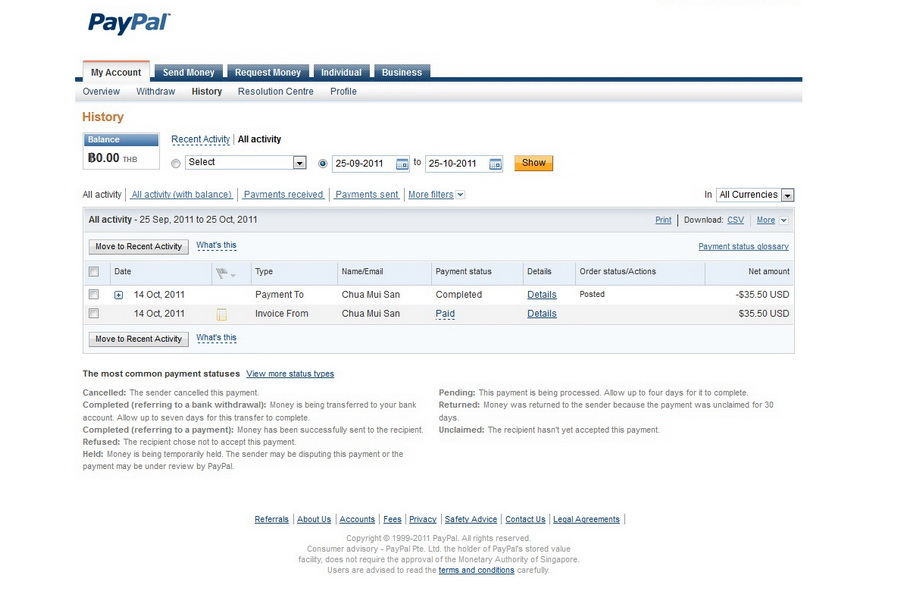Image resolution: width=900 pixels, height=598 pixels.
Task: Select the History submenu item
Action: (207, 92)
